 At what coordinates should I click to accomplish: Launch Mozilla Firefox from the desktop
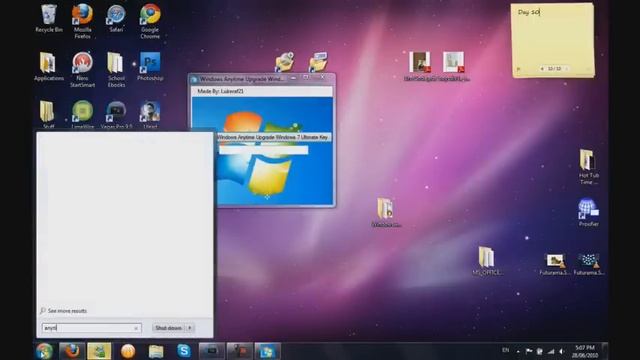82,21
